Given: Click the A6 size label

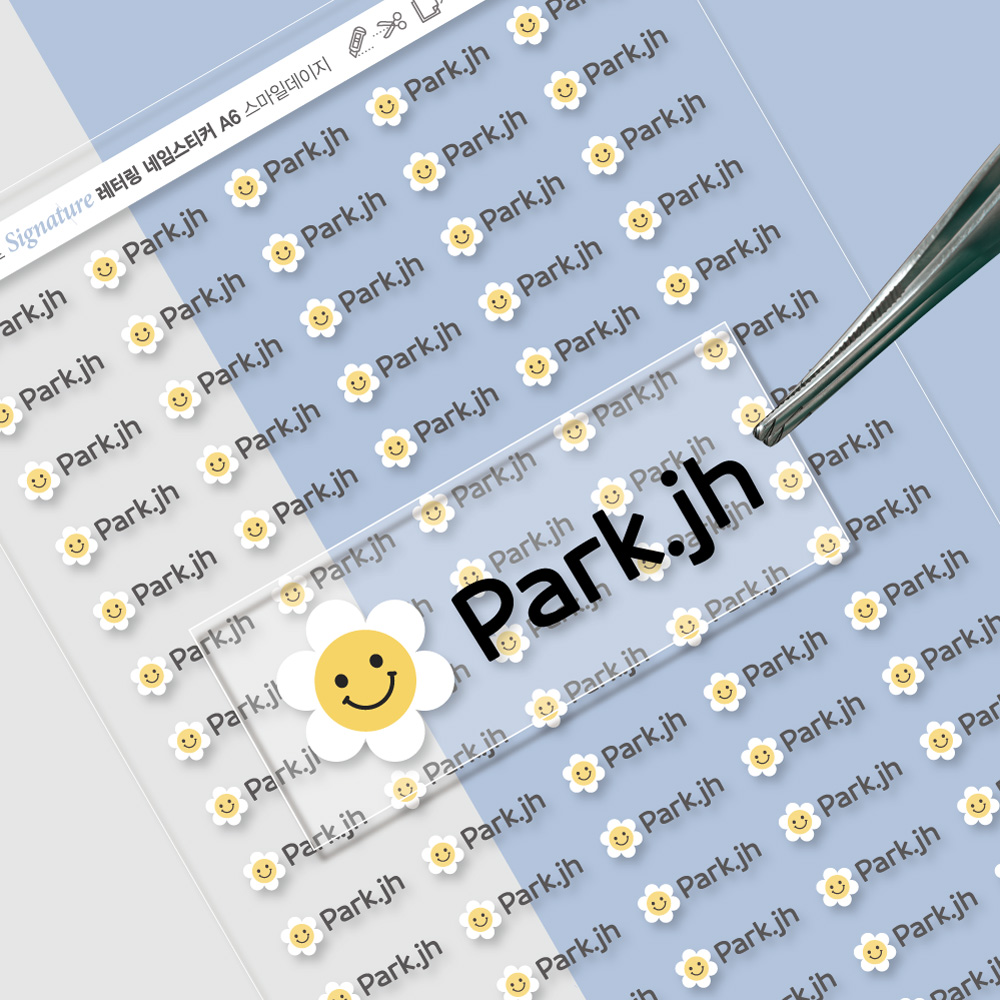Looking at the screenshot, I should tap(229, 118).
